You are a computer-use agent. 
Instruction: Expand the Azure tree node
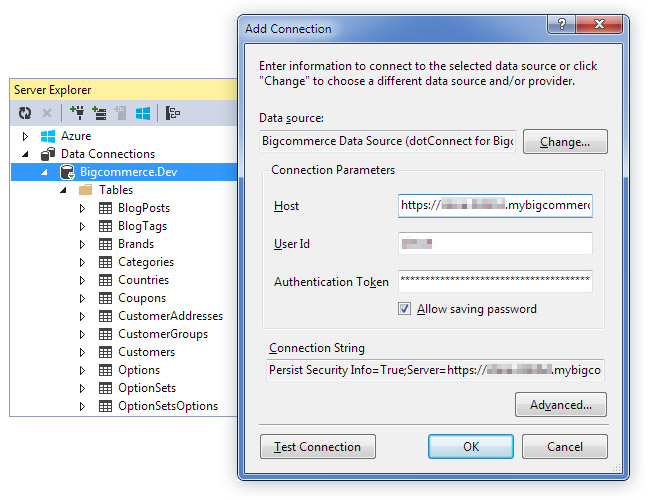coord(26,136)
